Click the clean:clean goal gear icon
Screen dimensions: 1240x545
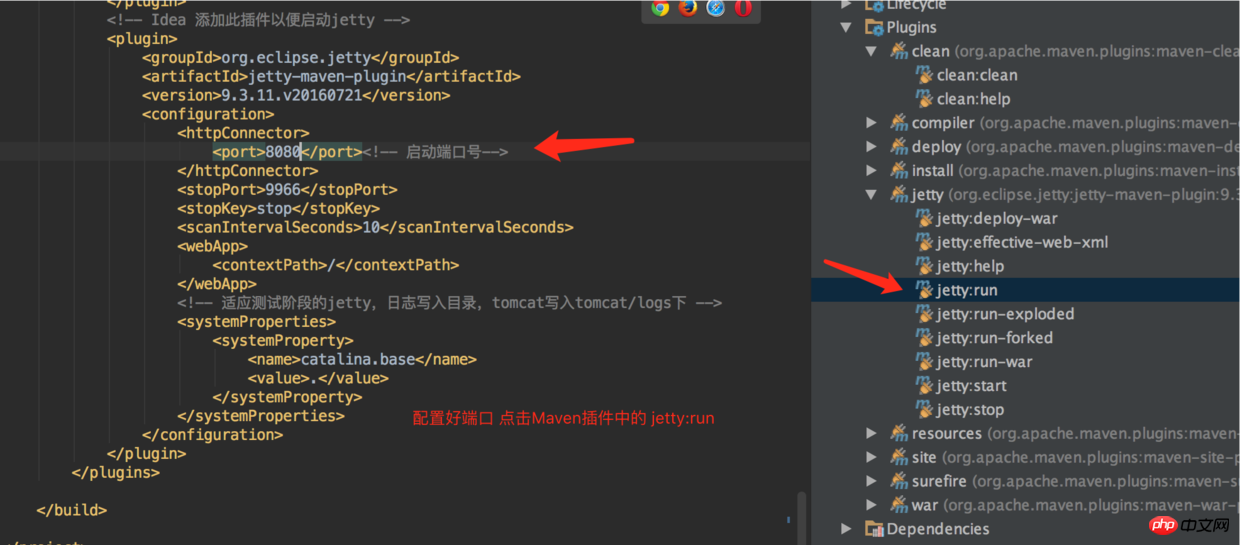tap(925, 75)
